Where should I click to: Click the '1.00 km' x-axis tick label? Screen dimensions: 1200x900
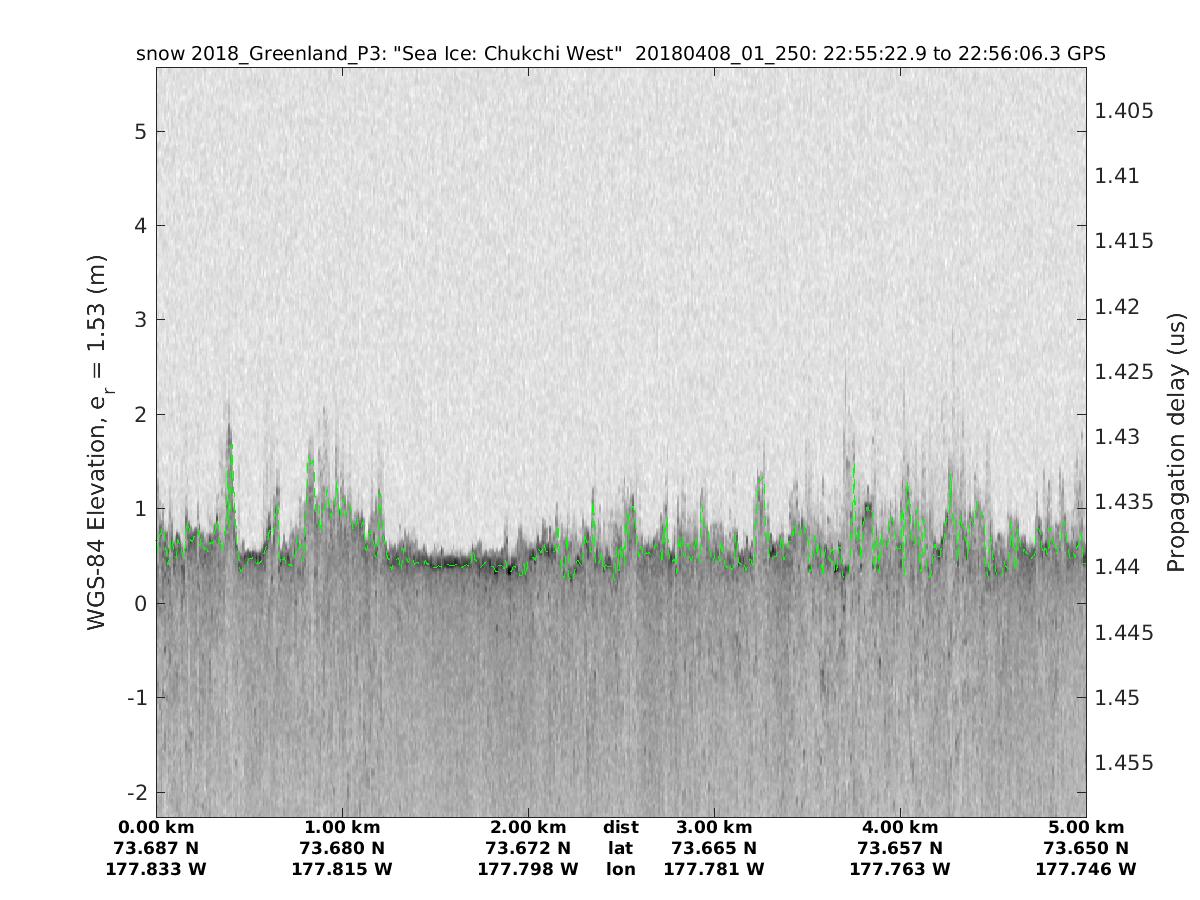pos(342,828)
